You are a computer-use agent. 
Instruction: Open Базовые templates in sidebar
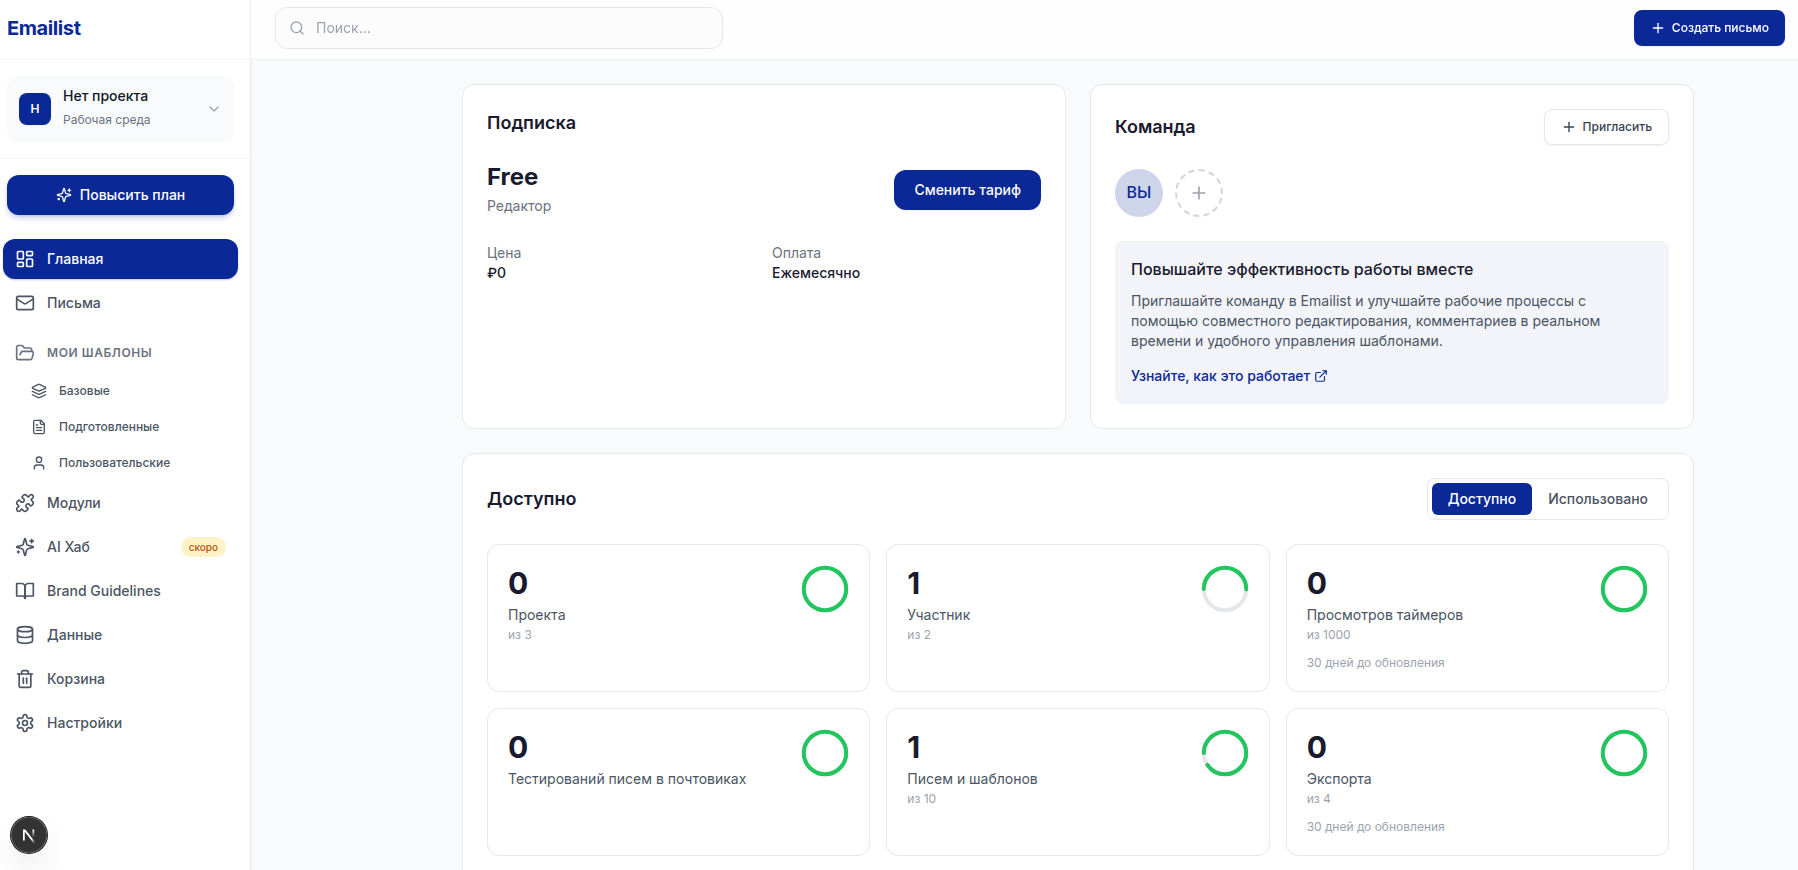84,391
